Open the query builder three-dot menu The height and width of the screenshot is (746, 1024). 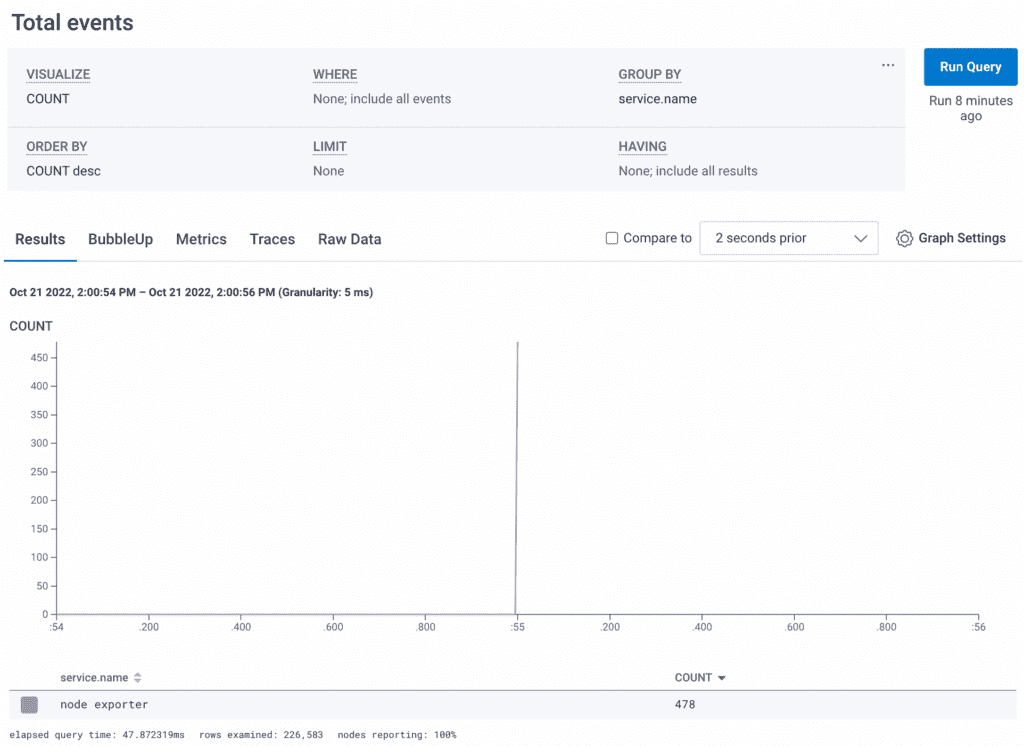tap(887, 66)
